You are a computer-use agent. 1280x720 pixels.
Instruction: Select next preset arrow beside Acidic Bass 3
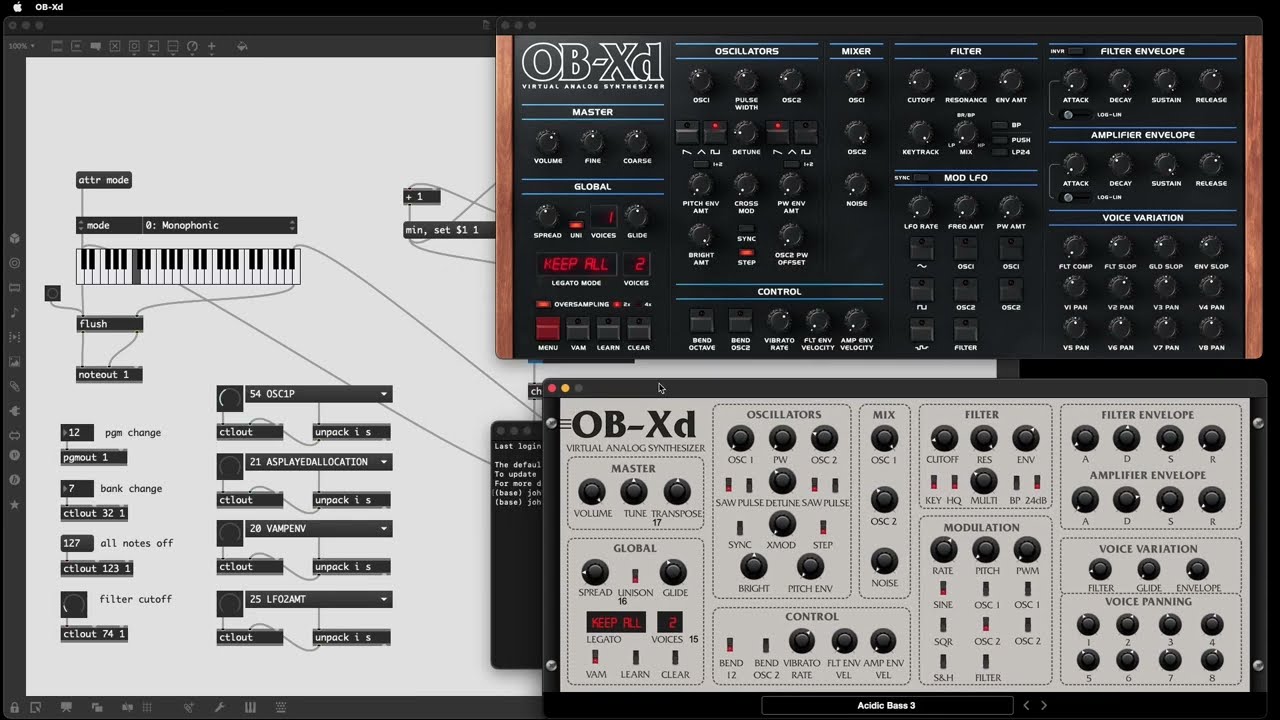[1044, 705]
